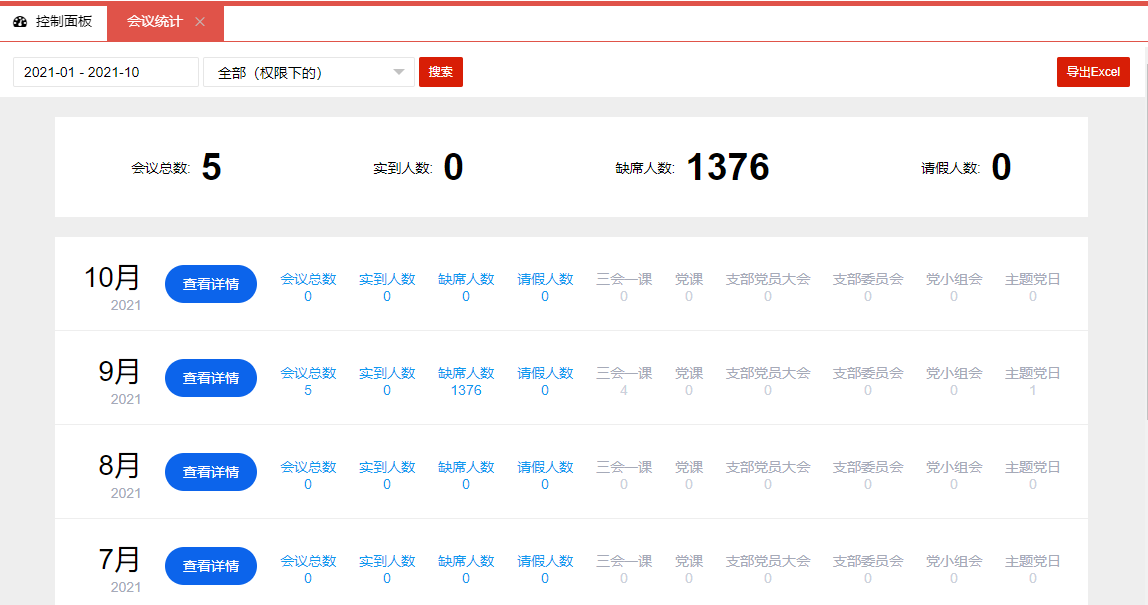This screenshot has width=1148, height=605.
Task: View details for 10月 2021
Action: [210, 284]
